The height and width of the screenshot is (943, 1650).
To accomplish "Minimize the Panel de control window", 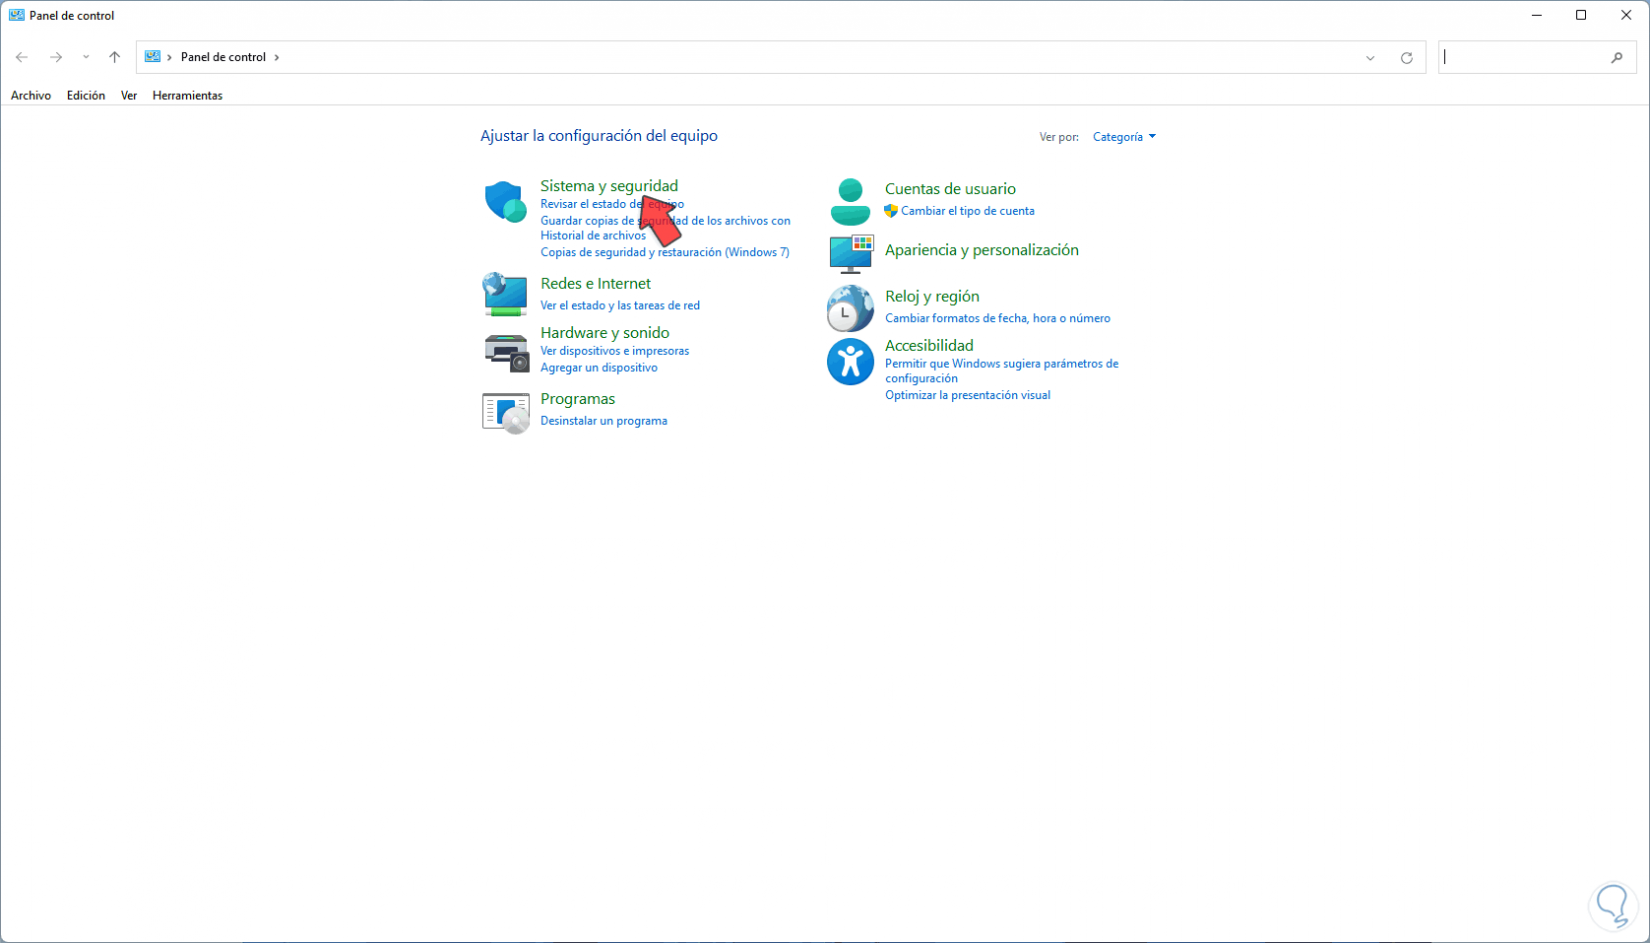I will tap(1537, 15).
